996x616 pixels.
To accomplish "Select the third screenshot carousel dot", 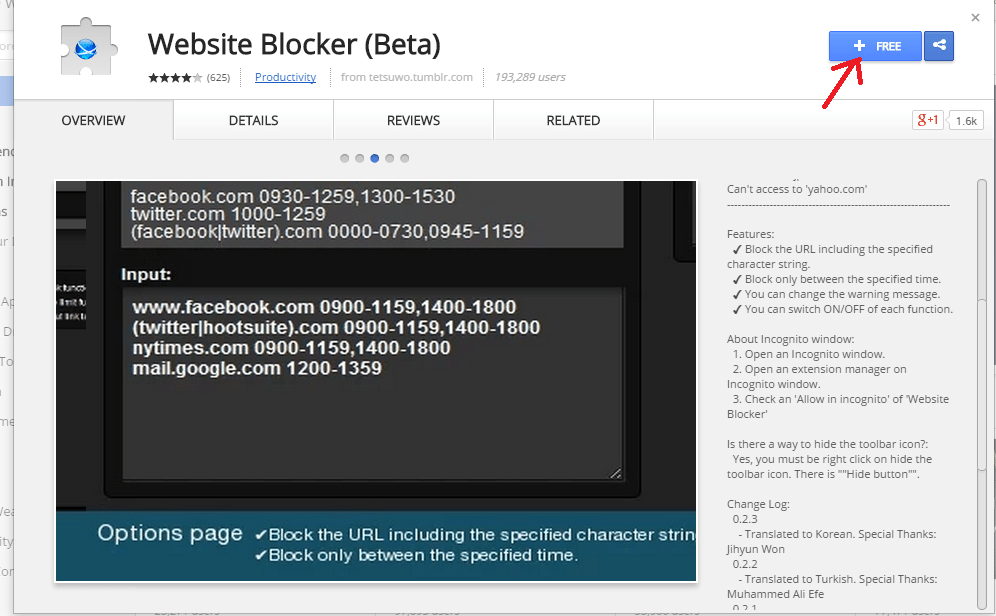I will coord(375,158).
